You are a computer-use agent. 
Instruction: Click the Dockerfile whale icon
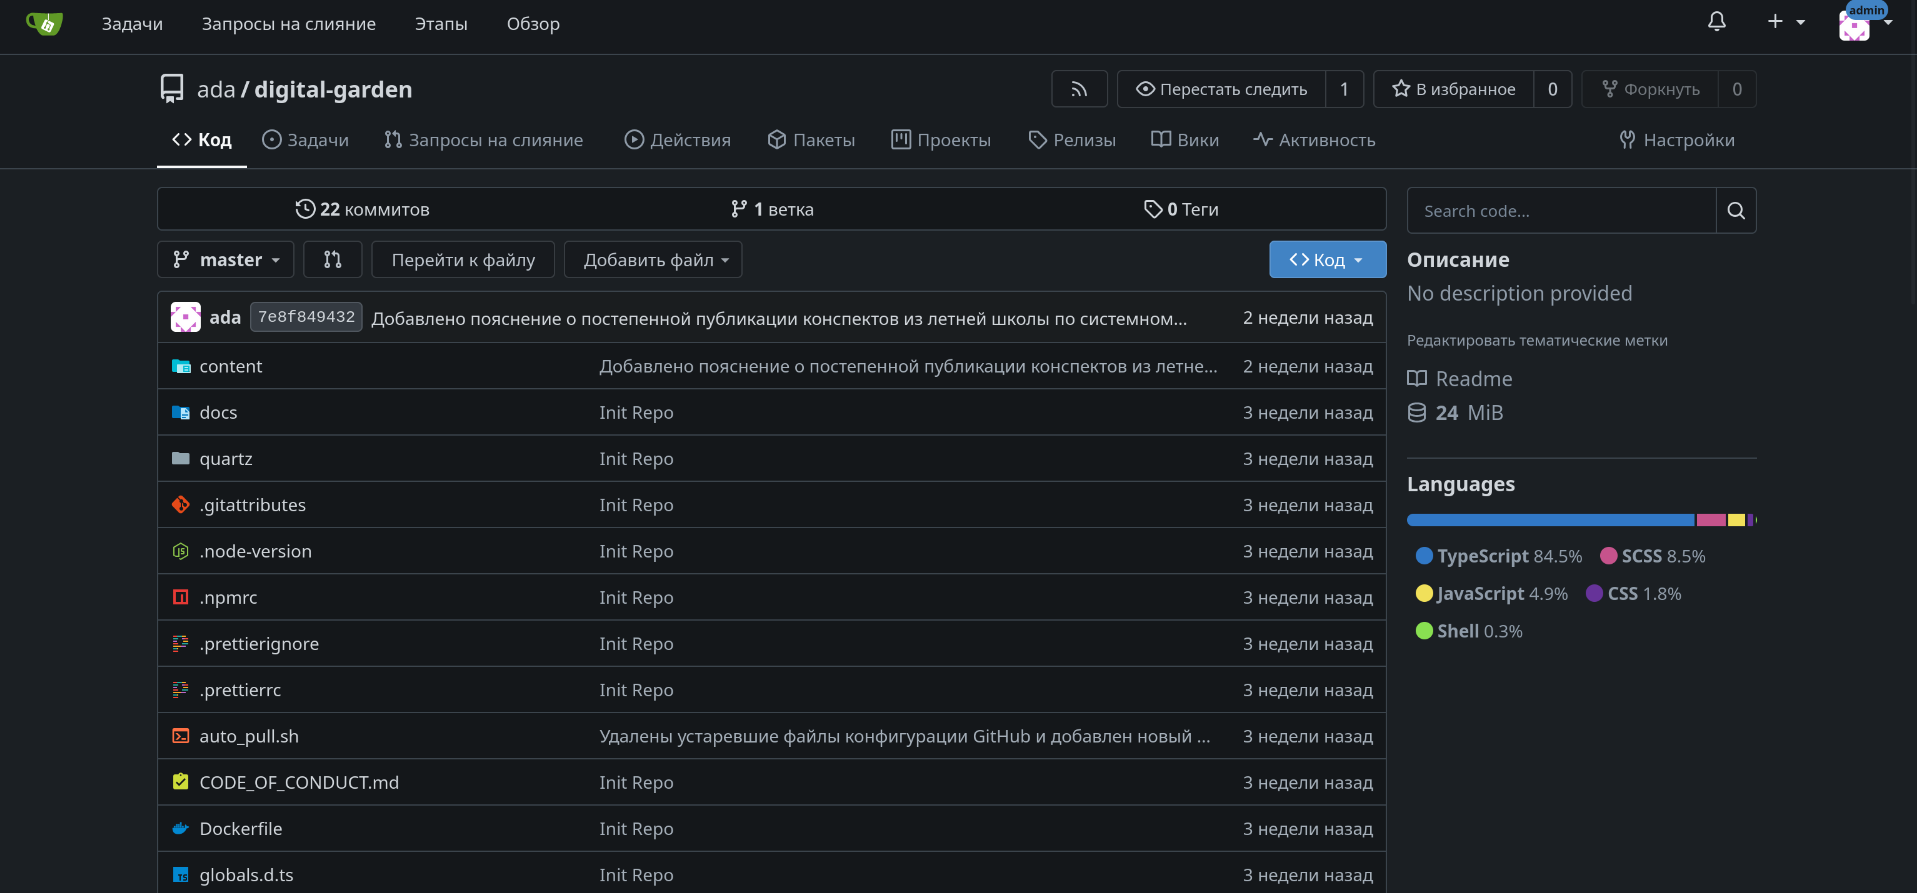[x=181, y=828]
